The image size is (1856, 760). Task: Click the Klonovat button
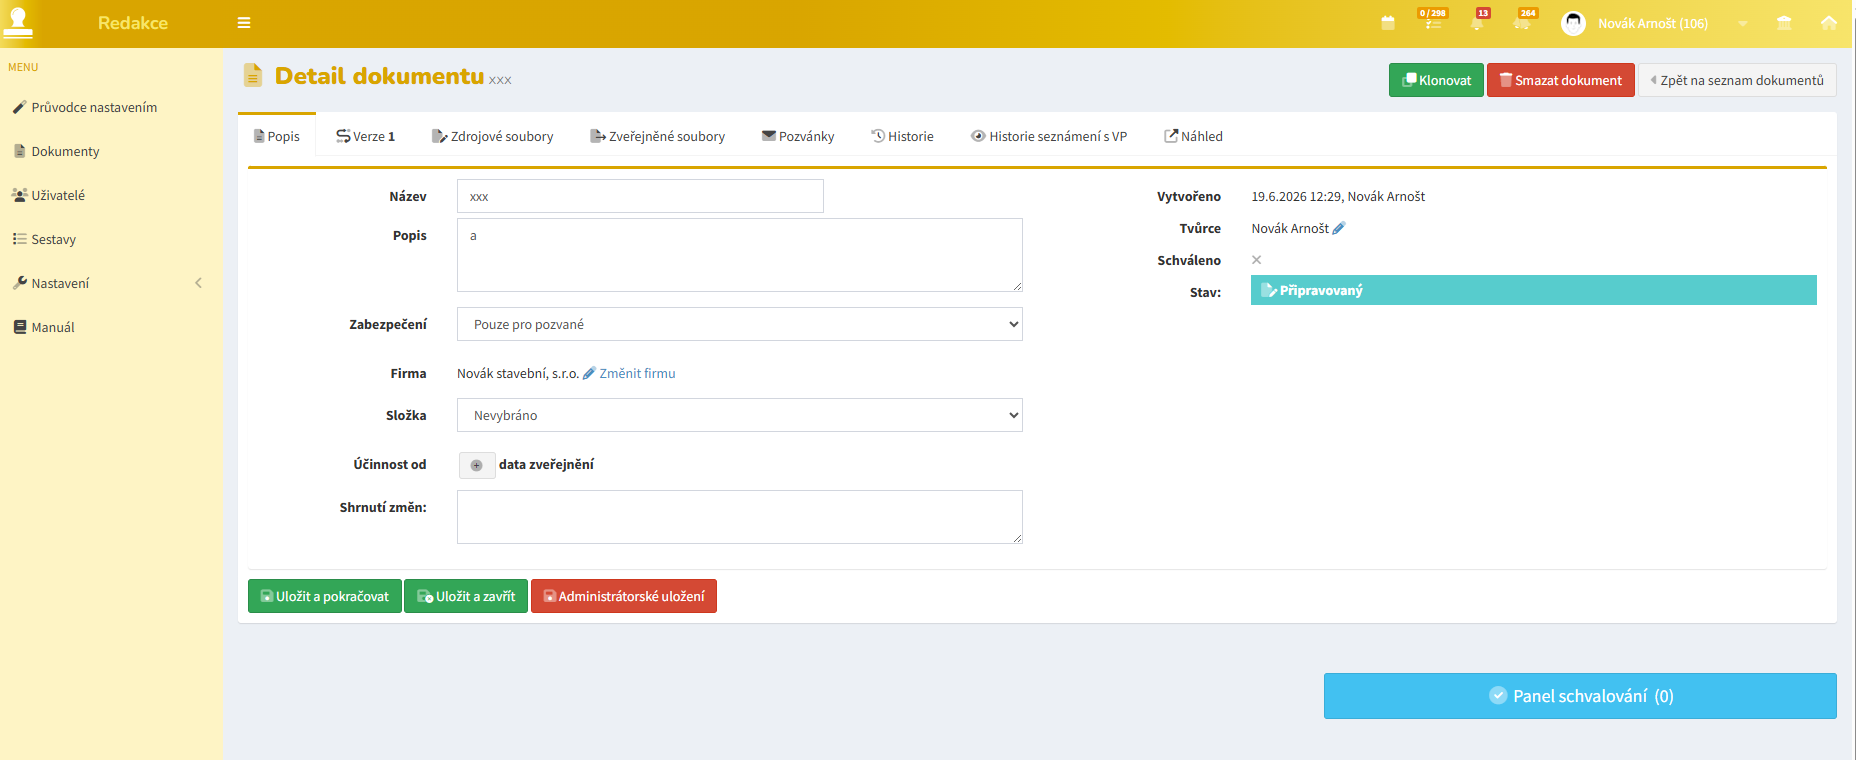[x=1436, y=80]
